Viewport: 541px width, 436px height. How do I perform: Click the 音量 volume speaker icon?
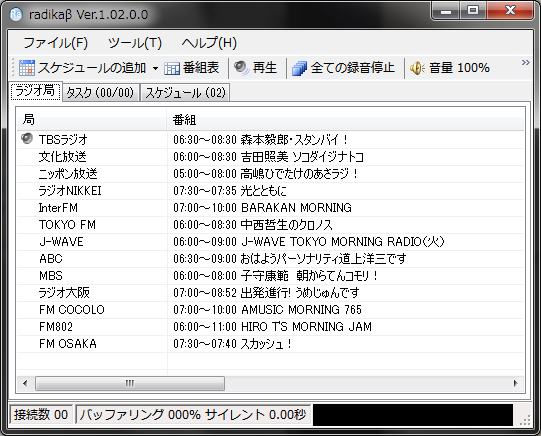tap(417, 68)
